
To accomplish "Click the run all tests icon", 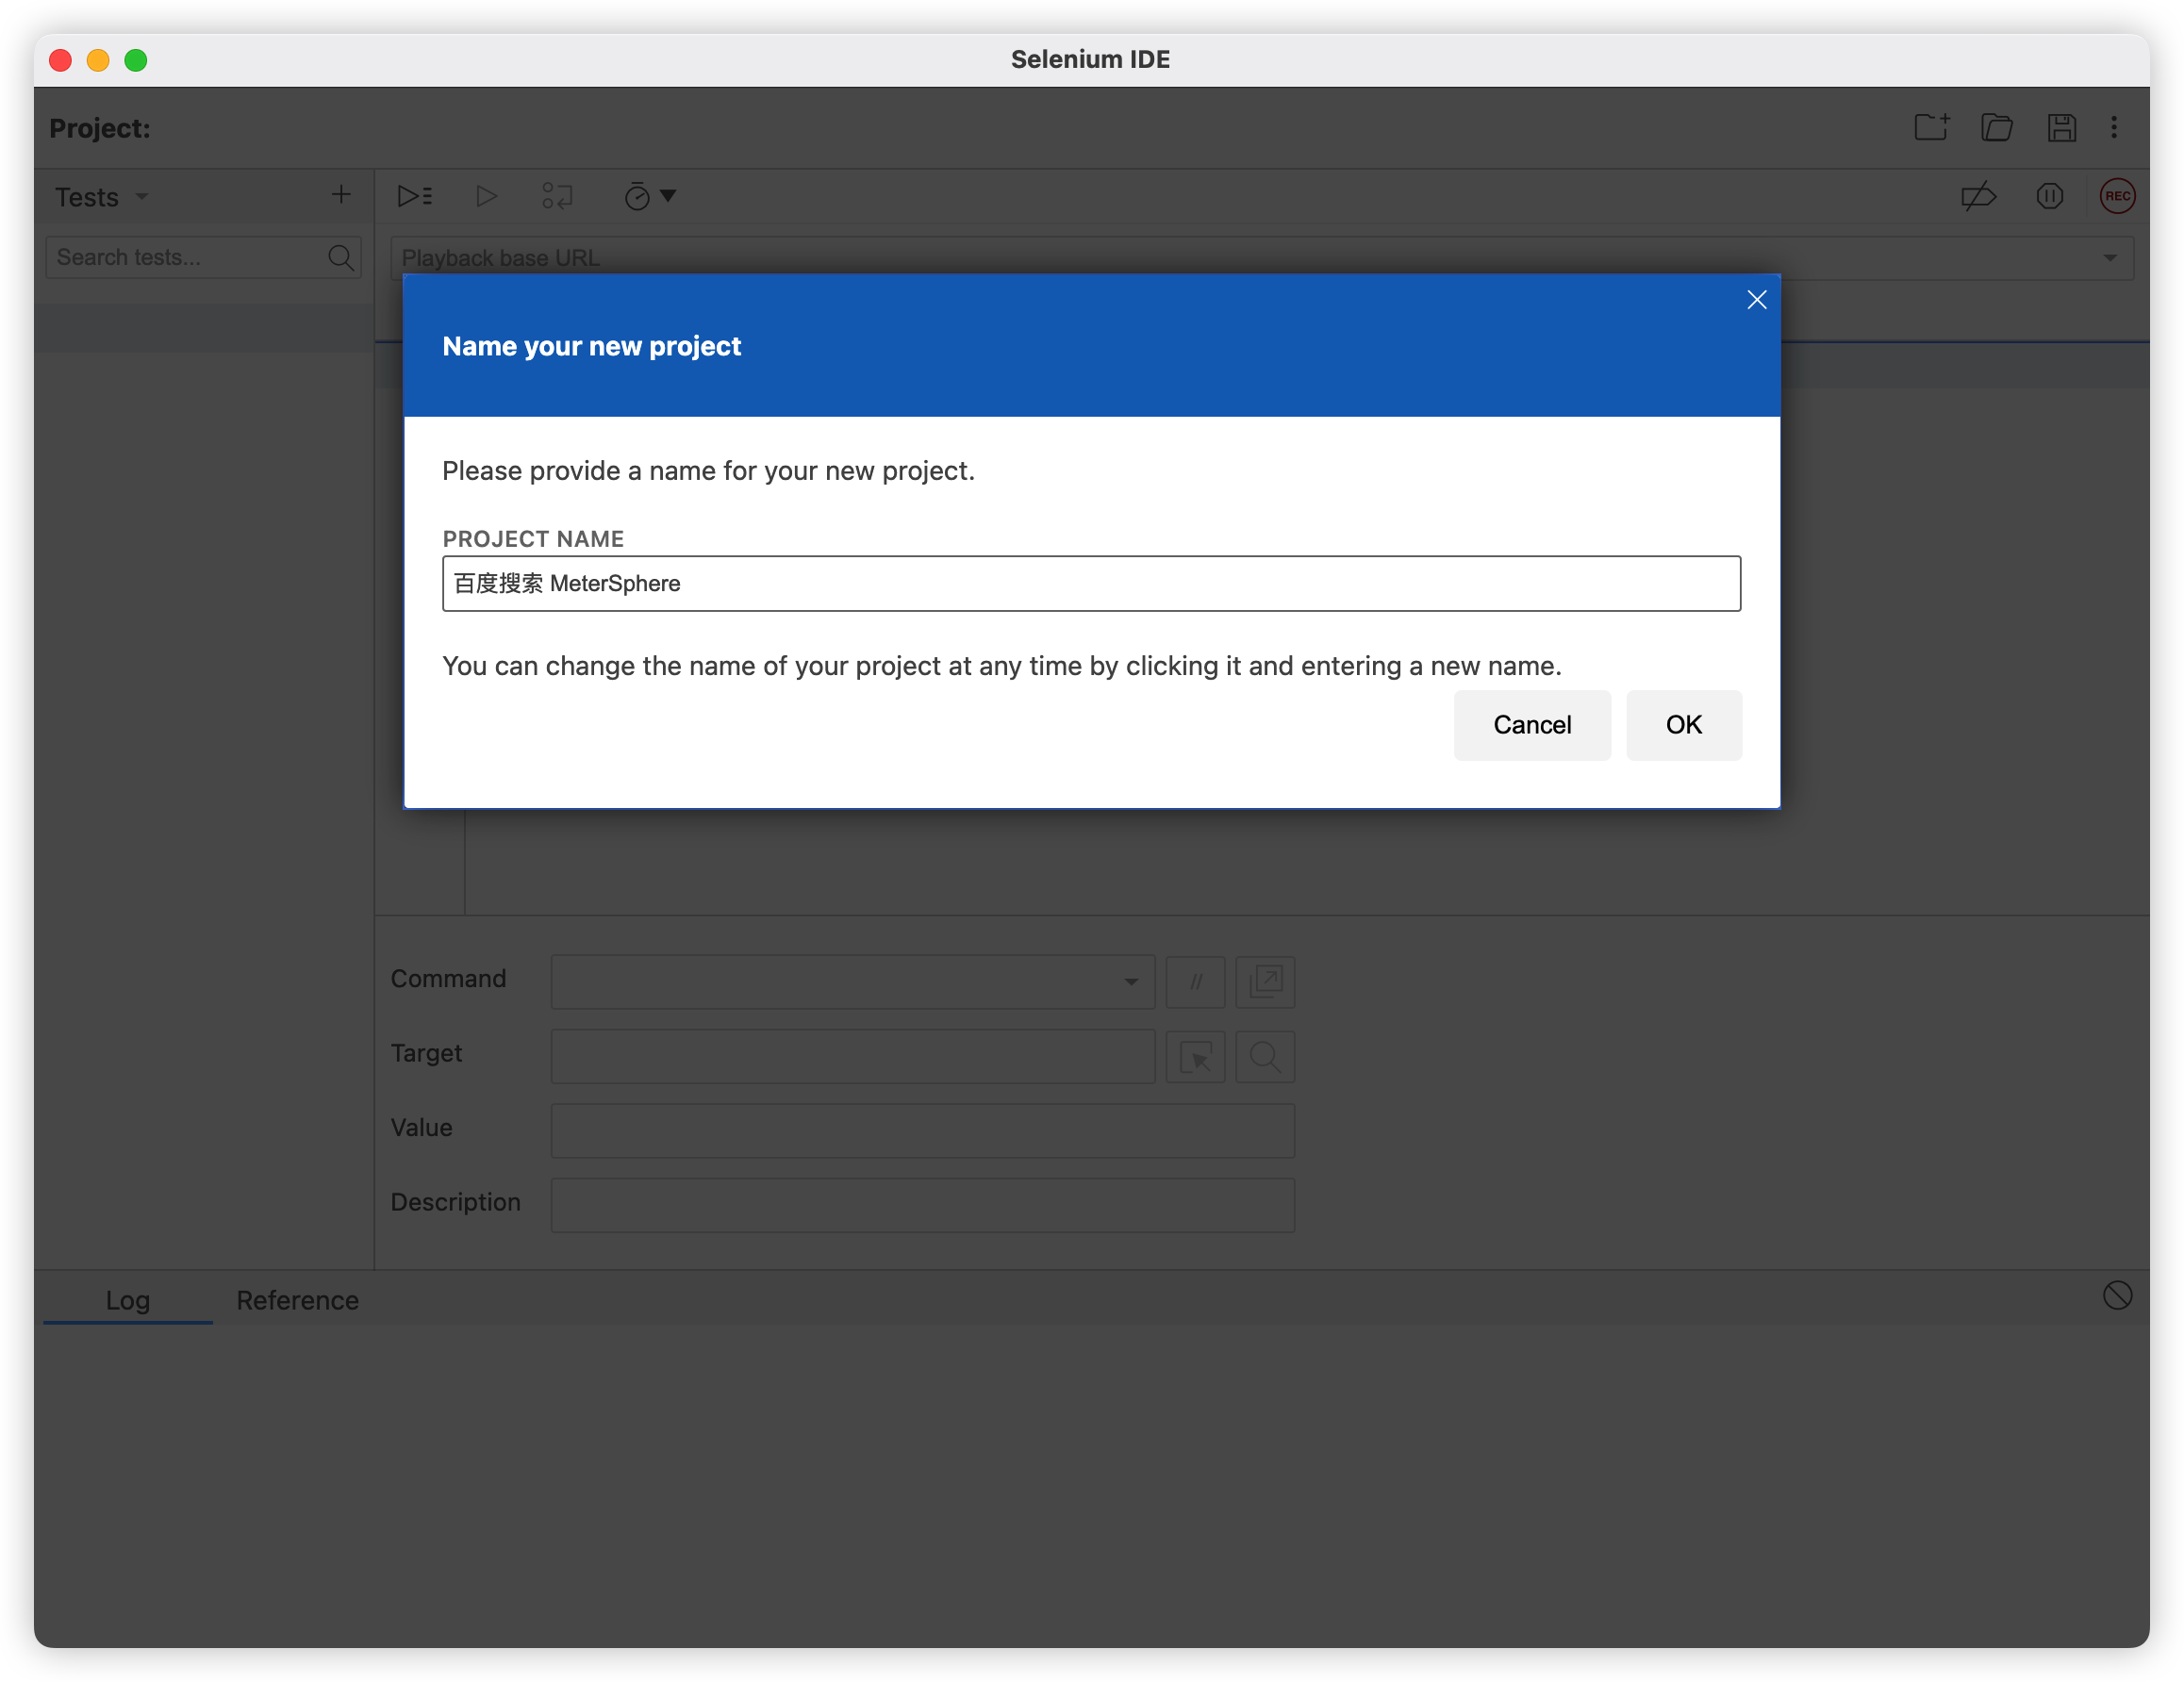I will point(415,196).
